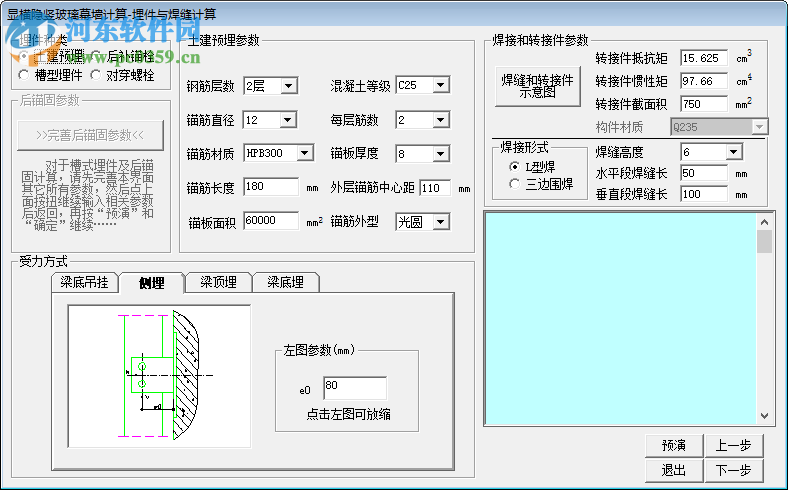
Task: Click the 完善后锚固参数 button
Action: tap(90, 135)
